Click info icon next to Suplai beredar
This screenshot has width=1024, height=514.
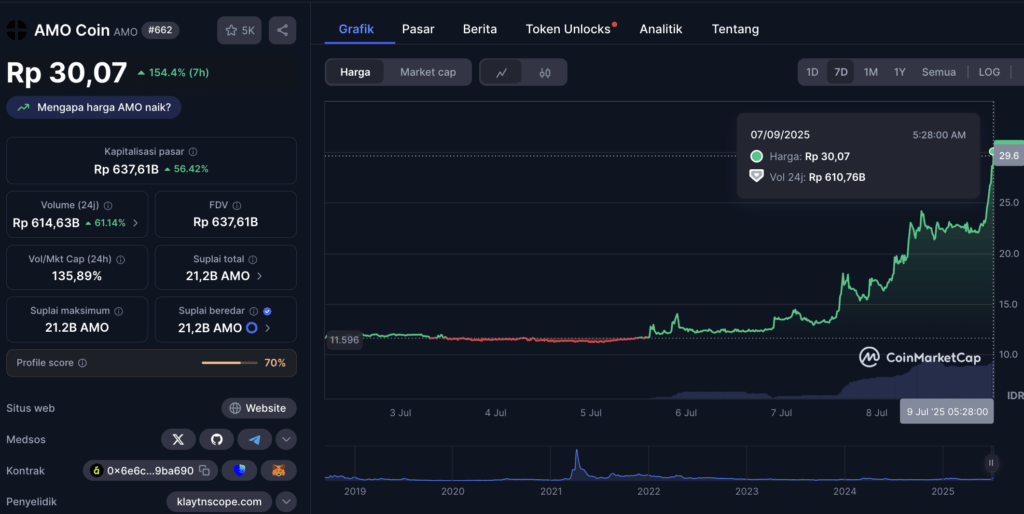point(253,311)
